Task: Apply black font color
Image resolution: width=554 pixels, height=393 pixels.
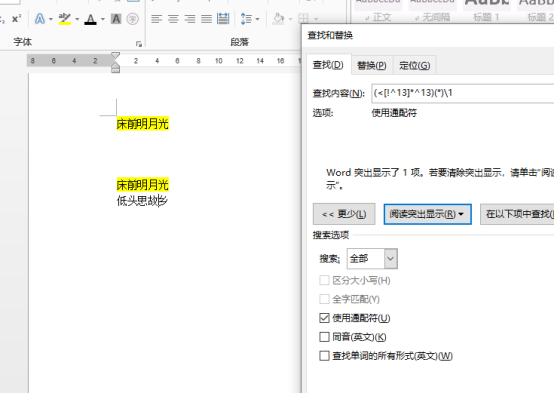Action: (x=90, y=19)
